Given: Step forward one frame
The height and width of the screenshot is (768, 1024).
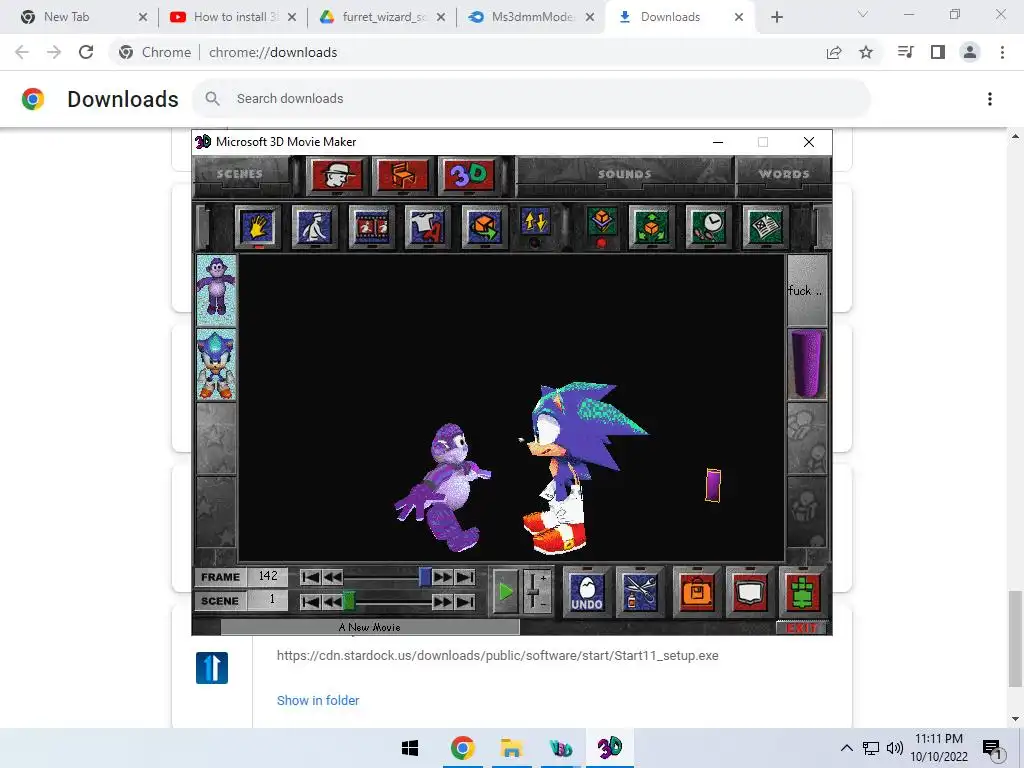Looking at the screenshot, I should click(x=443, y=577).
